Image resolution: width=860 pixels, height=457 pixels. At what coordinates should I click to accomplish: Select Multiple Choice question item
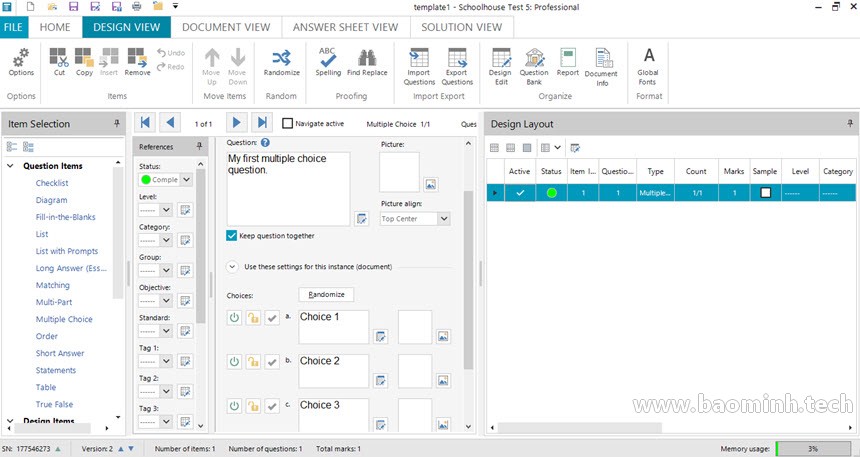pos(64,319)
